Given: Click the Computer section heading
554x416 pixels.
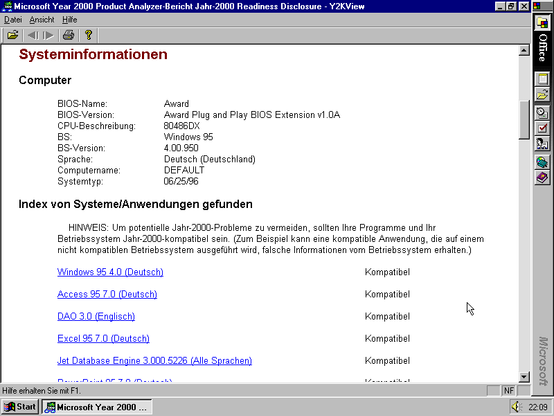Looking at the screenshot, I should [x=45, y=80].
